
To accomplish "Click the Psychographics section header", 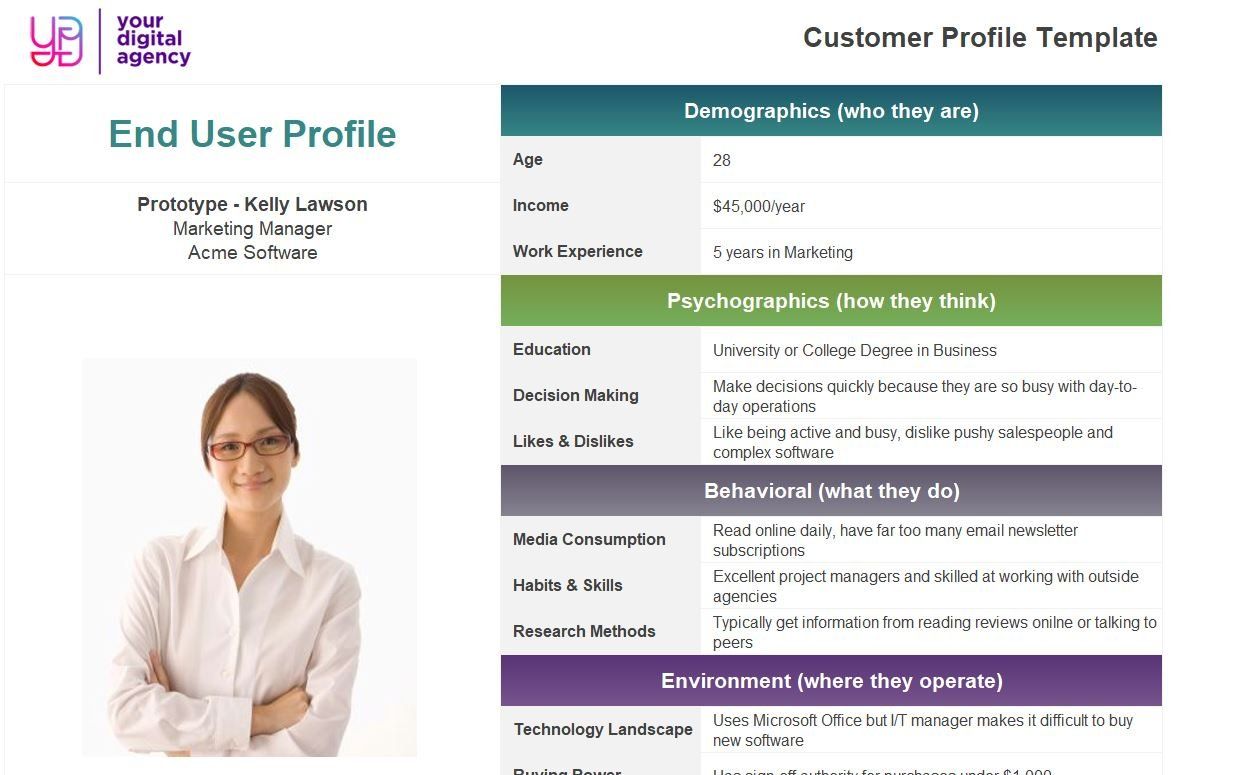I will (x=831, y=301).
